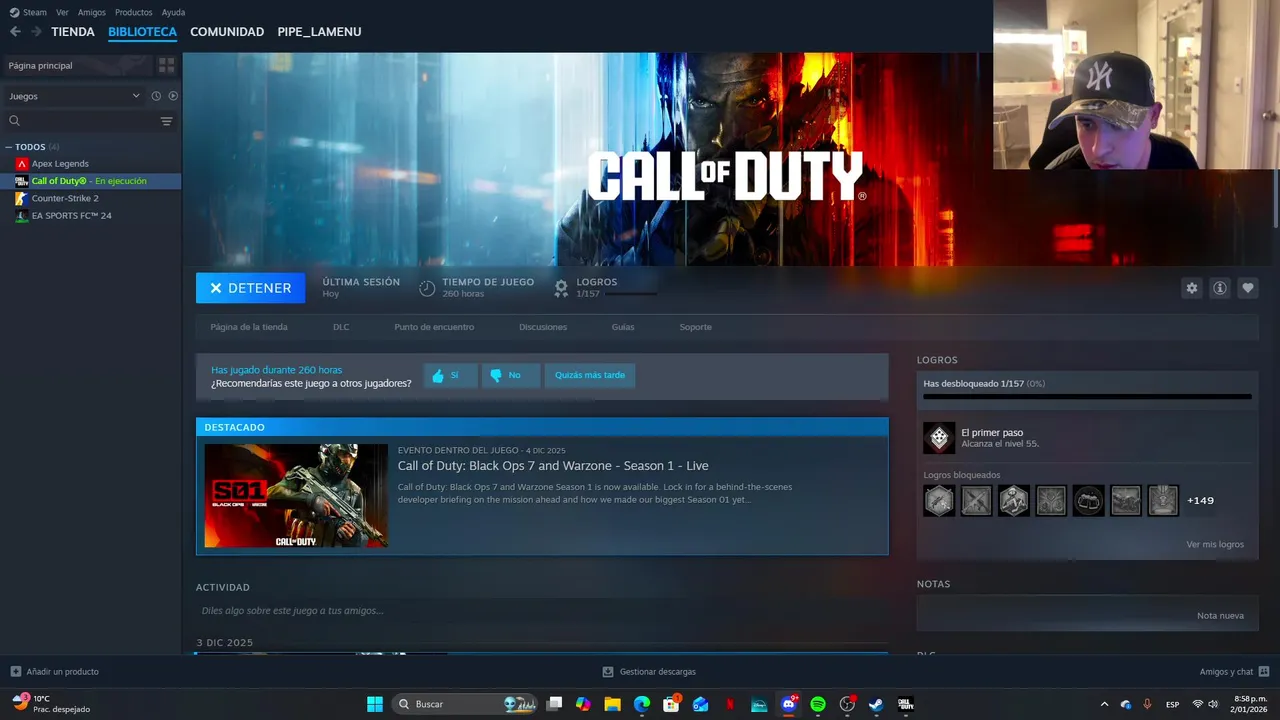The image size is (1280, 720).
Task: Switch to the BIBLIOTECA tab
Action: point(142,32)
